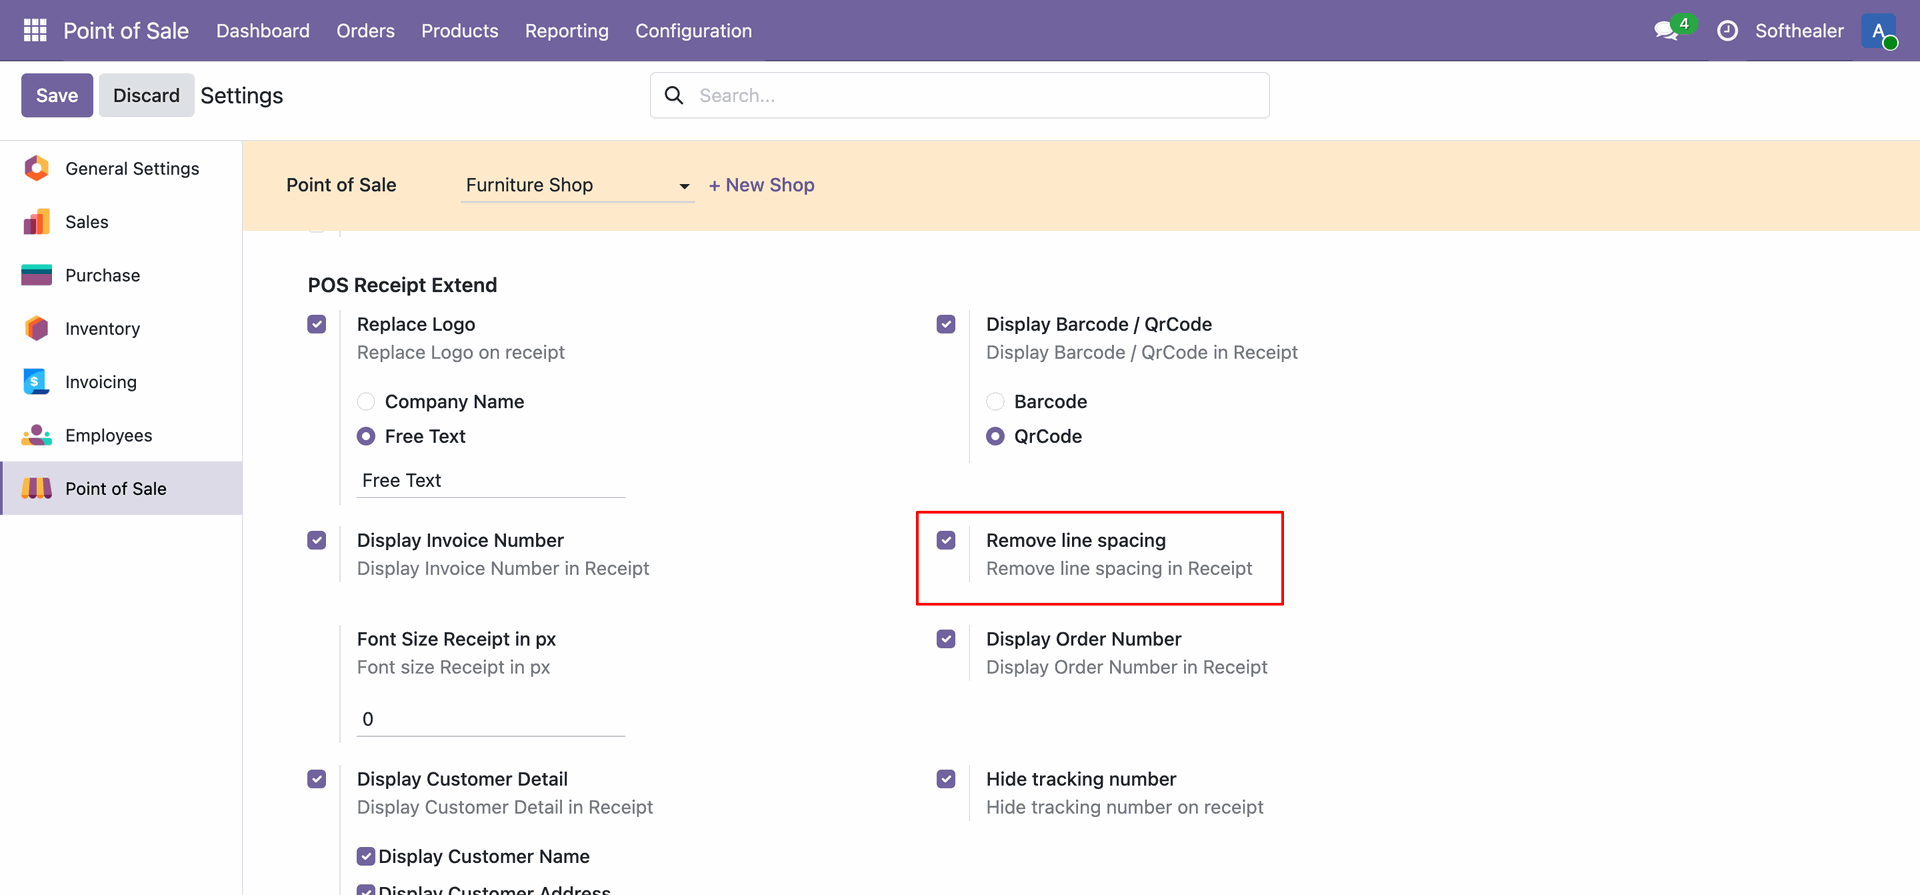Click the Font Size Receipt value field
This screenshot has height=895, width=1920.
point(491,719)
